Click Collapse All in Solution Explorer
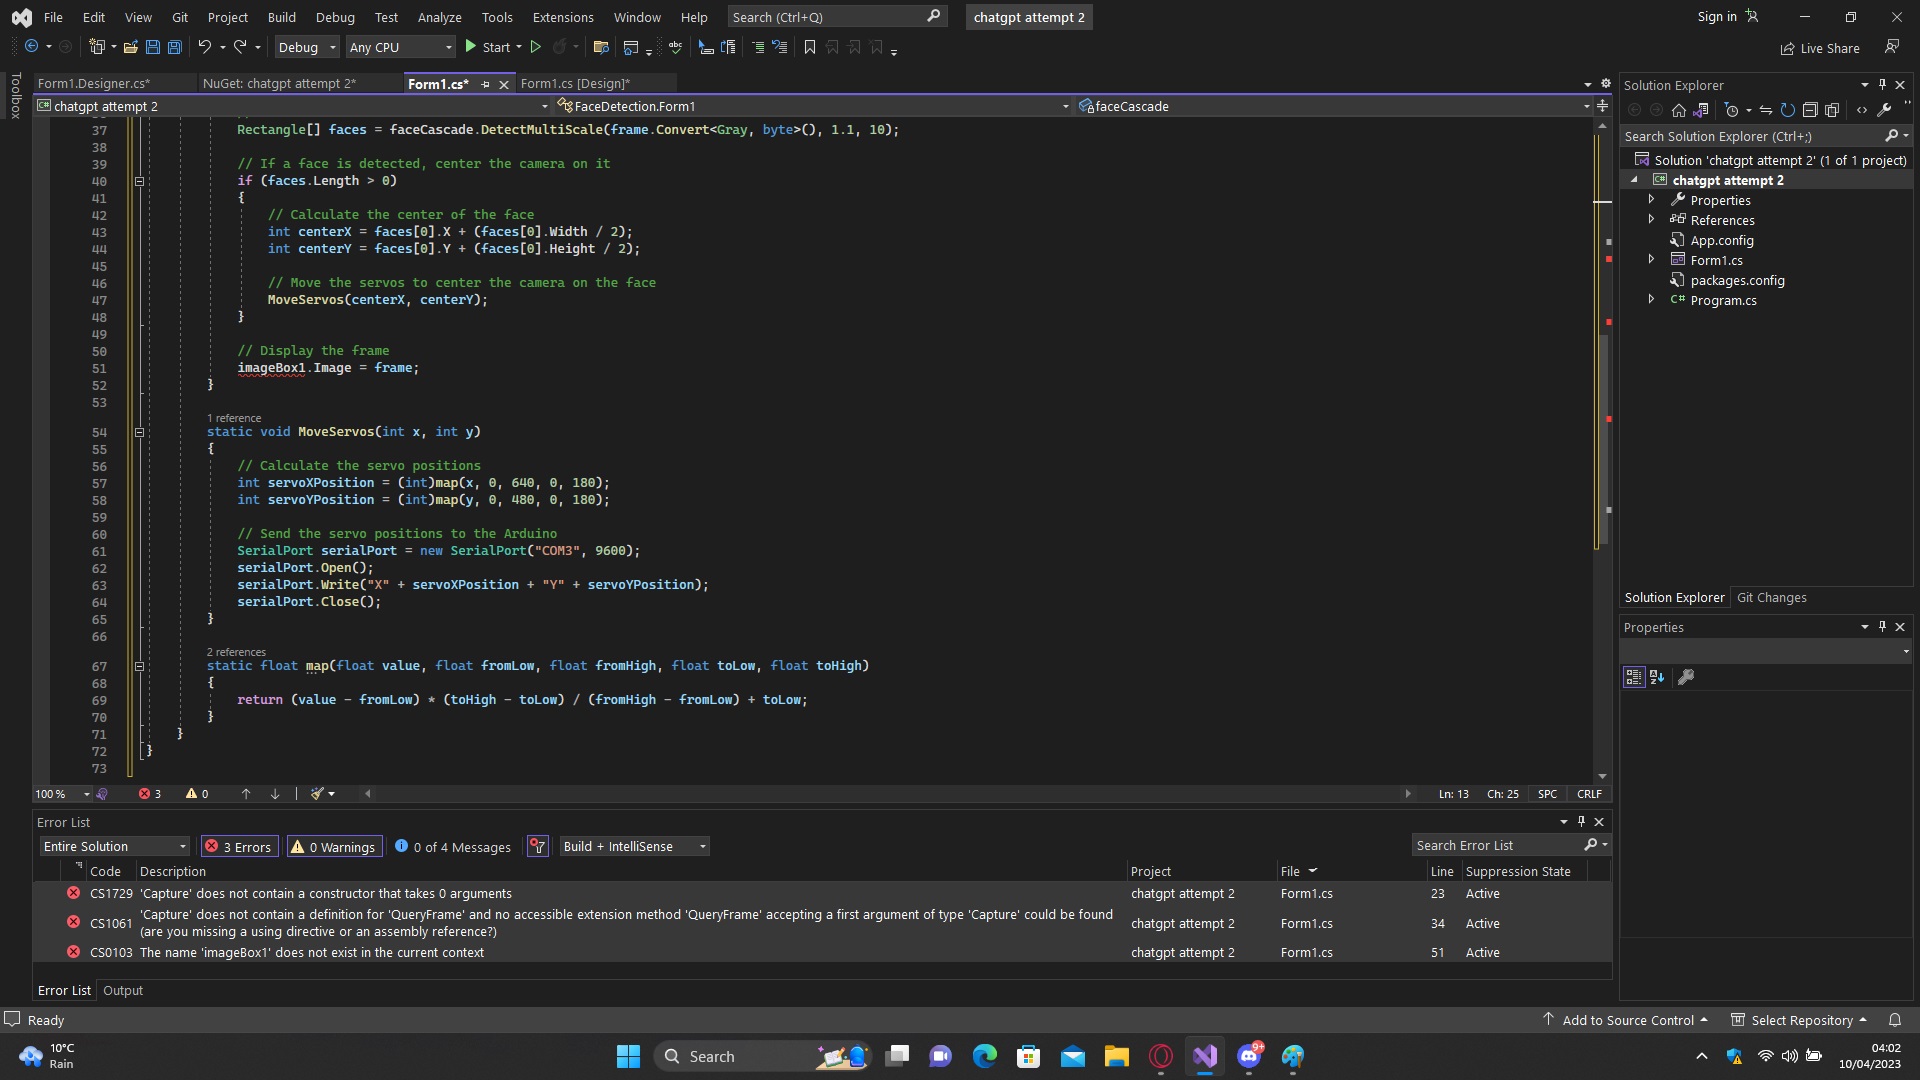1920x1080 pixels. coord(1810,110)
